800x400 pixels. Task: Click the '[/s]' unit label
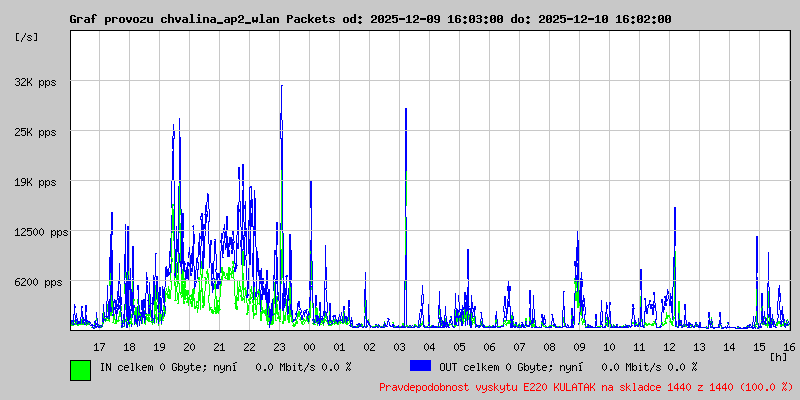(x=27, y=37)
